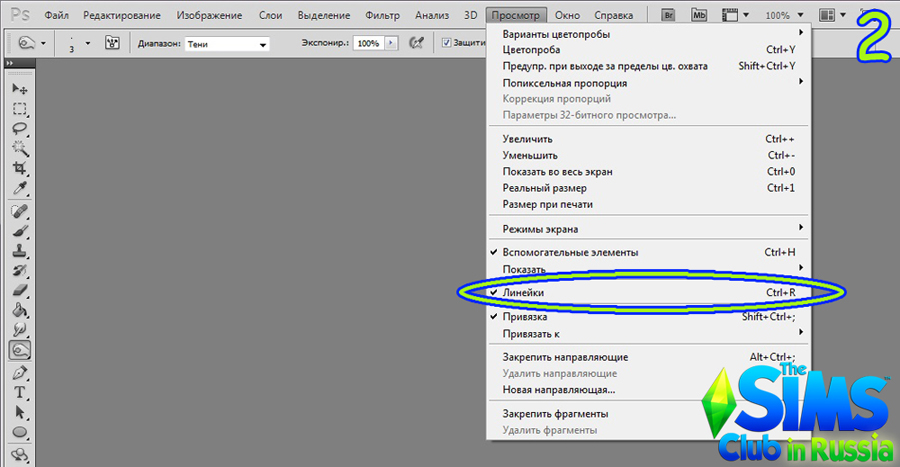Image resolution: width=900 pixels, height=467 pixels.
Task: Click Закрепить направляющие menu entry
Action: pyautogui.click(x=565, y=357)
